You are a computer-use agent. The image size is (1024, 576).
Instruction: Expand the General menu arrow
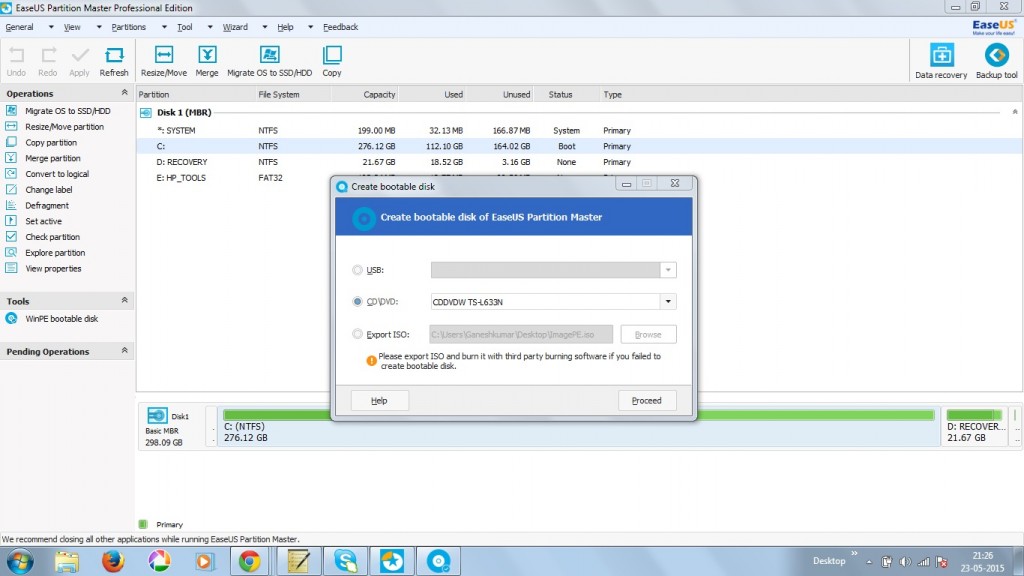point(51,27)
